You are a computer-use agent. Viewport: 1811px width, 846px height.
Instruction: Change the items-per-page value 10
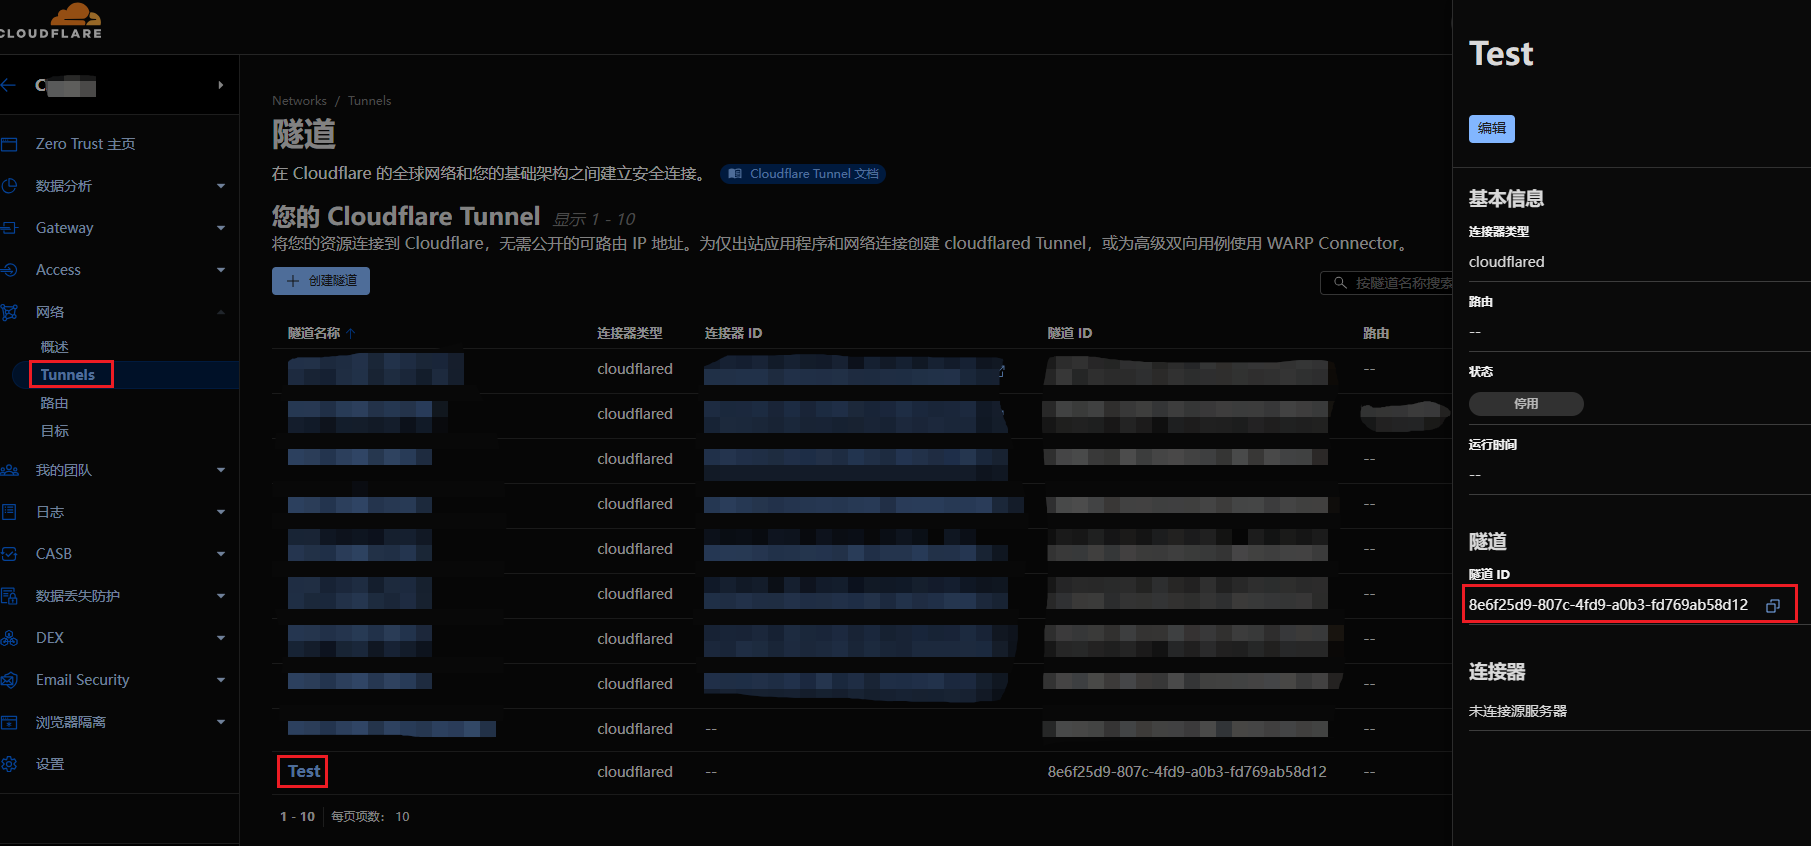click(402, 817)
